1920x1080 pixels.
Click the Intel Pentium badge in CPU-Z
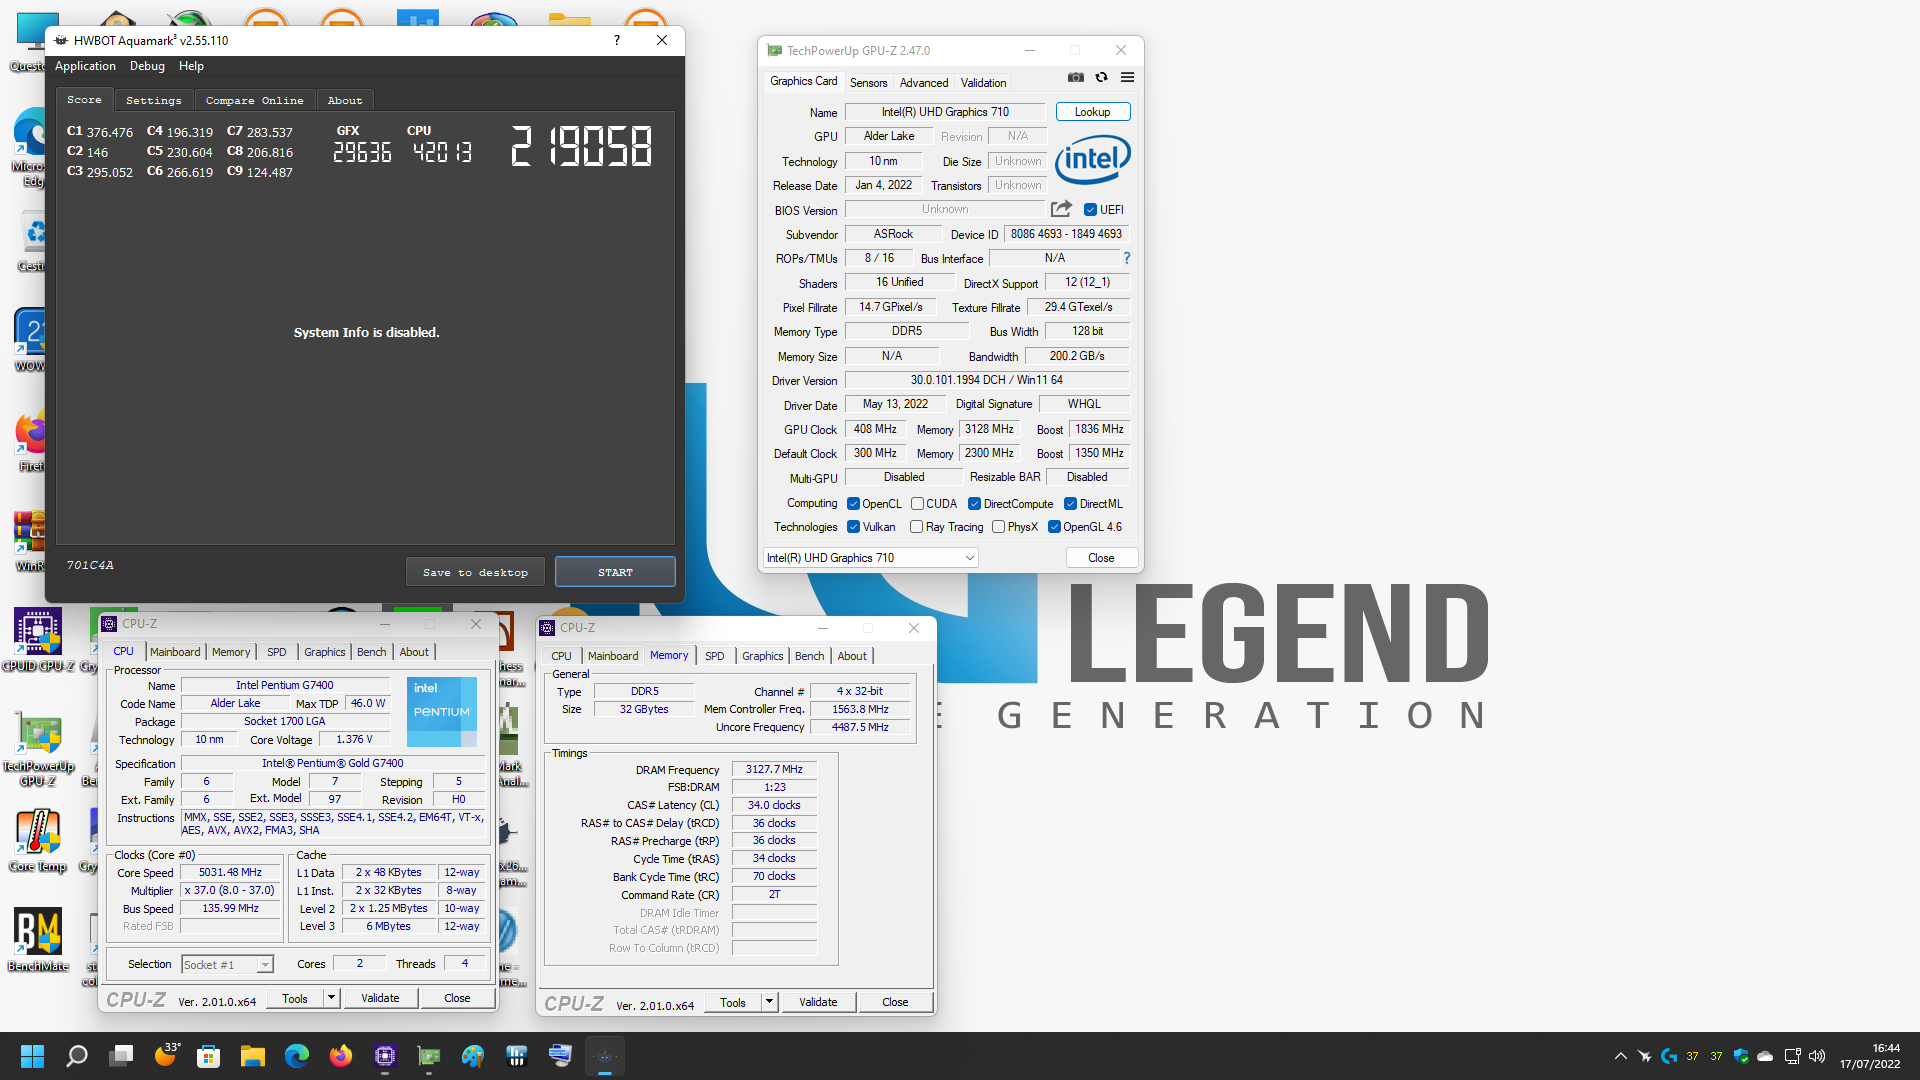(x=441, y=712)
